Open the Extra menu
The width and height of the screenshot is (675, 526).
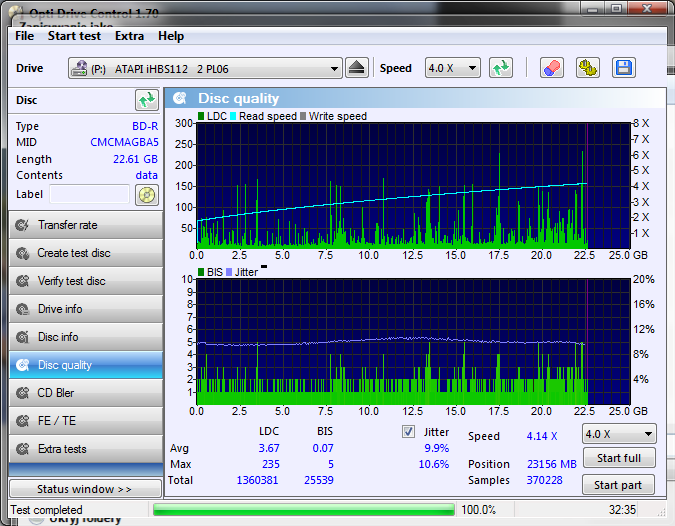(x=129, y=36)
